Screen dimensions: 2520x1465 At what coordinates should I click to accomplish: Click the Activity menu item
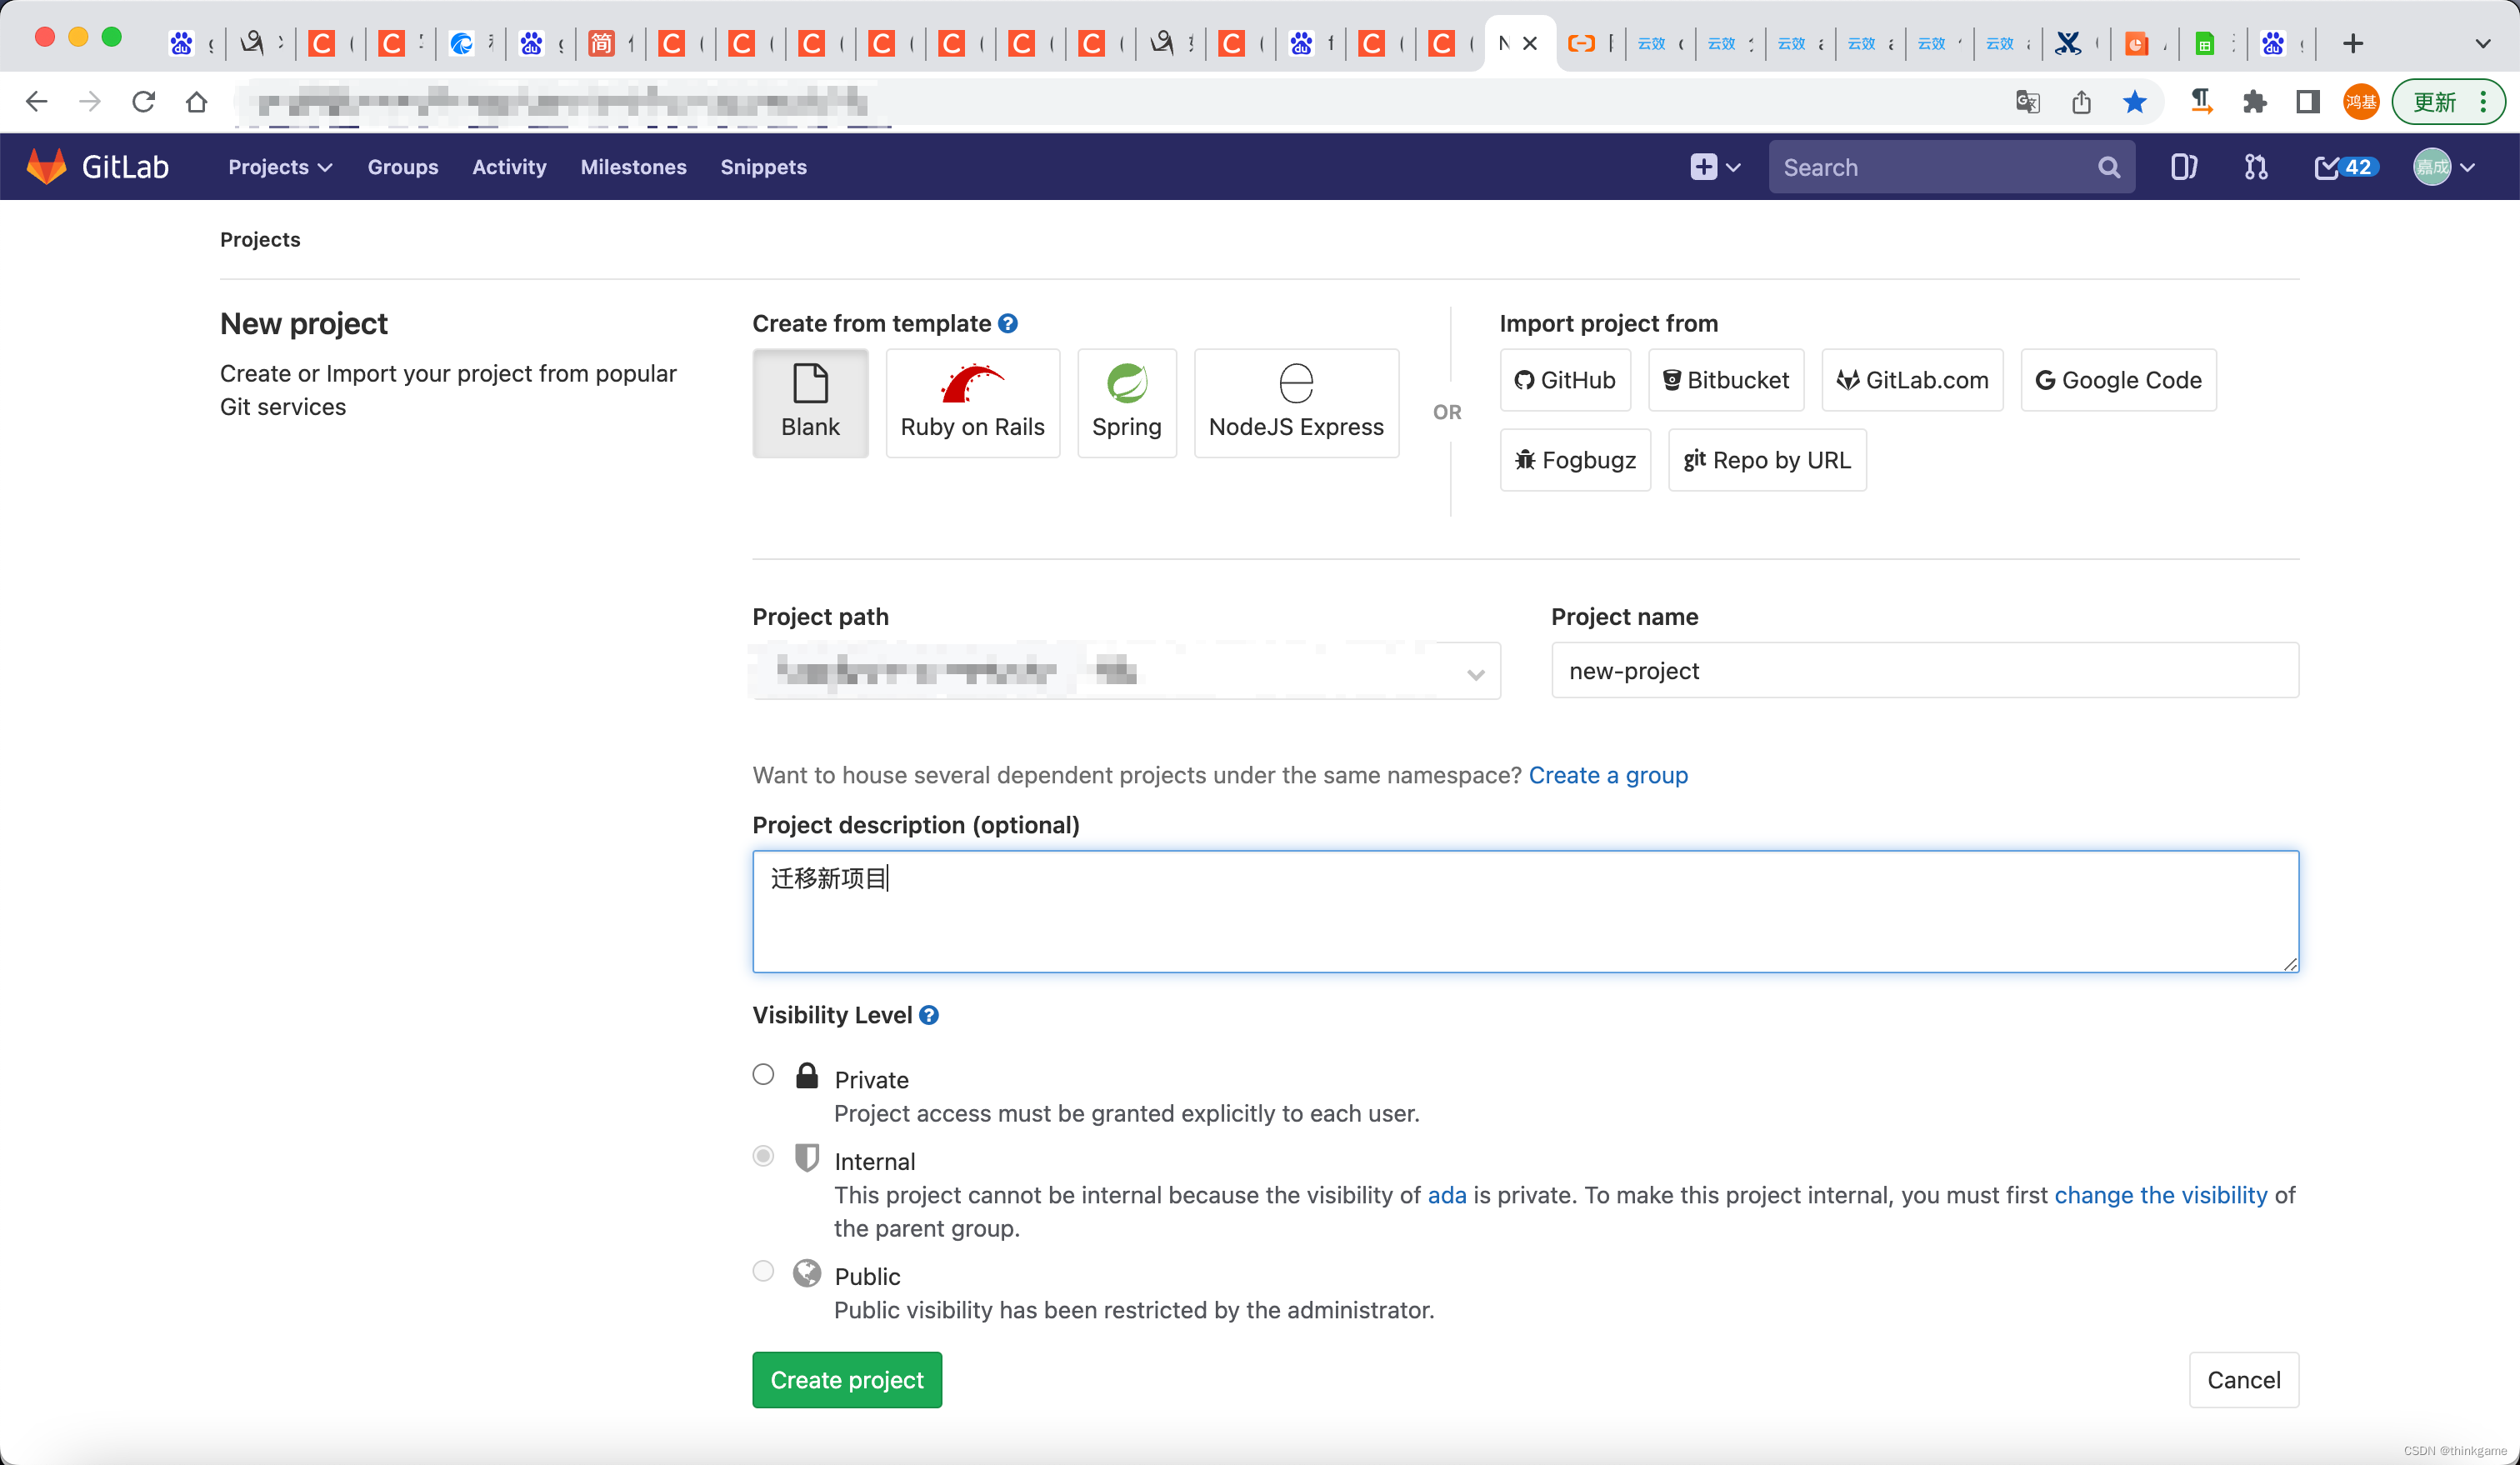point(506,167)
